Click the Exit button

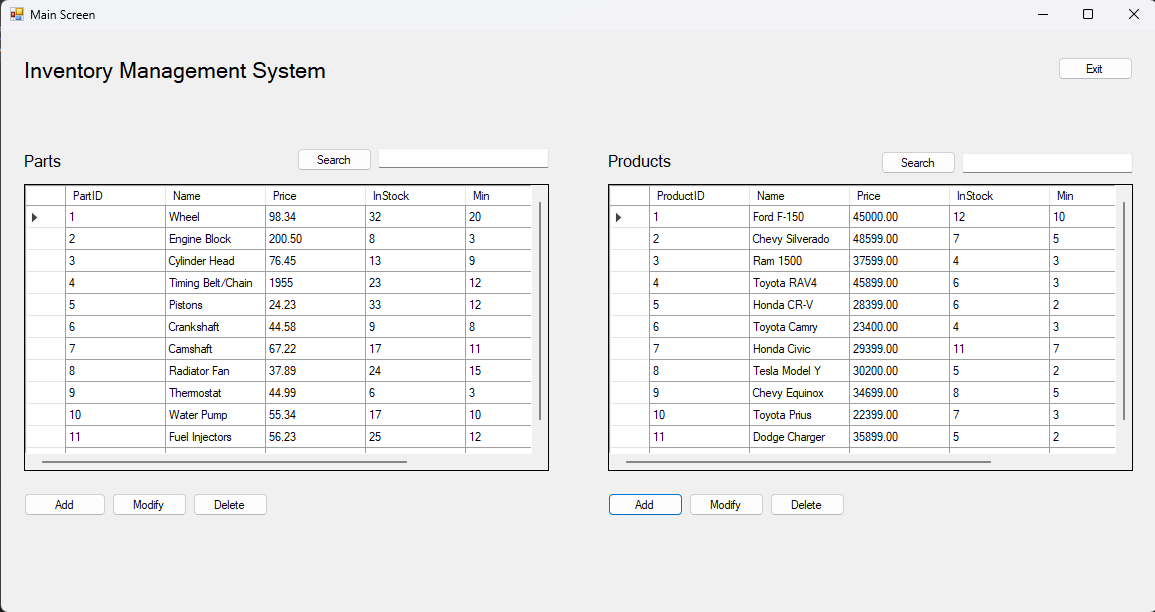click(x=1095, y=68)
